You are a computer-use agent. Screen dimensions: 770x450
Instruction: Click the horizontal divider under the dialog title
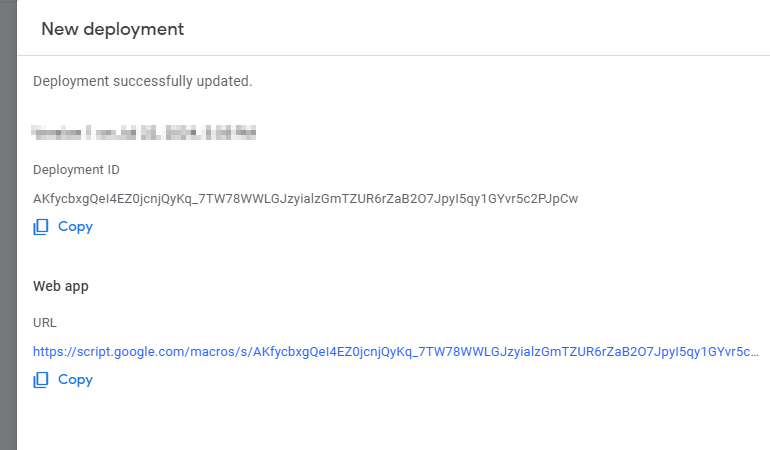pos(393,55)
